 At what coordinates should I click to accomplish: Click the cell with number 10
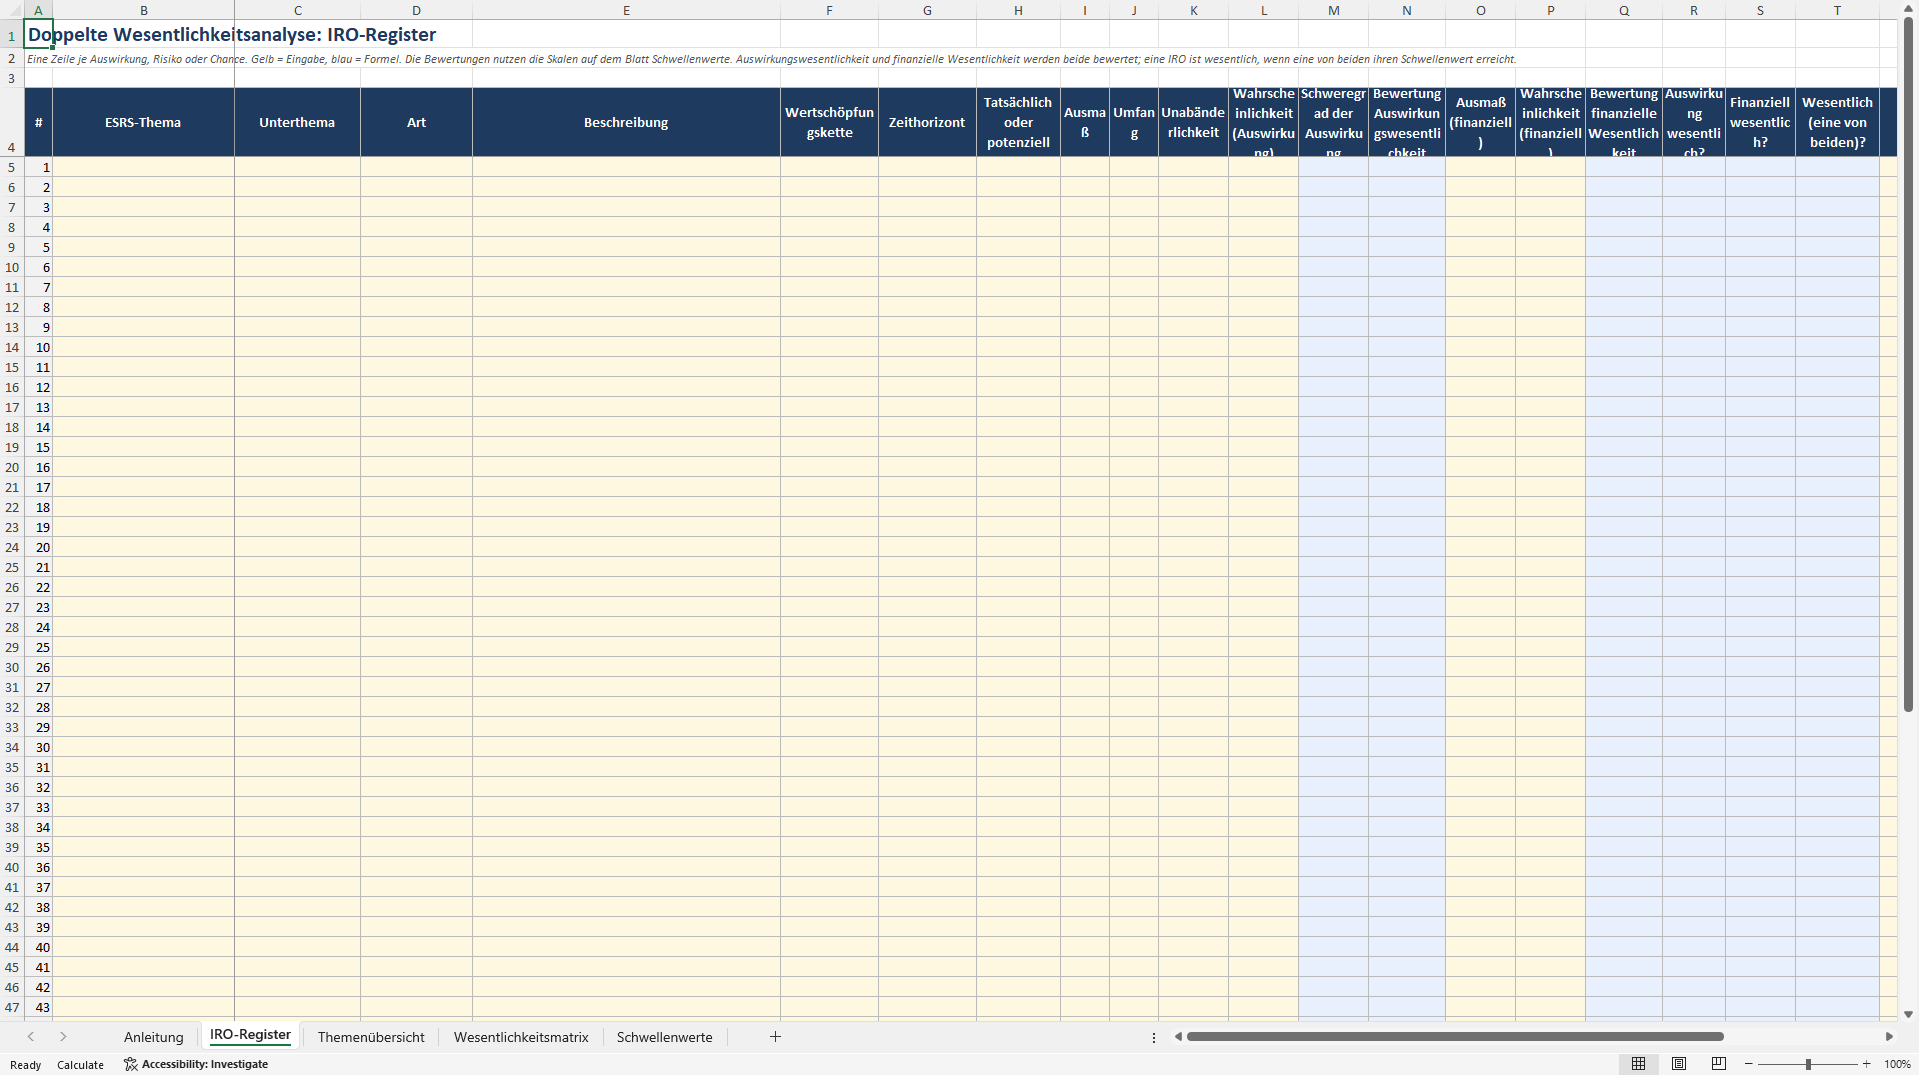[x=38, y=347]
